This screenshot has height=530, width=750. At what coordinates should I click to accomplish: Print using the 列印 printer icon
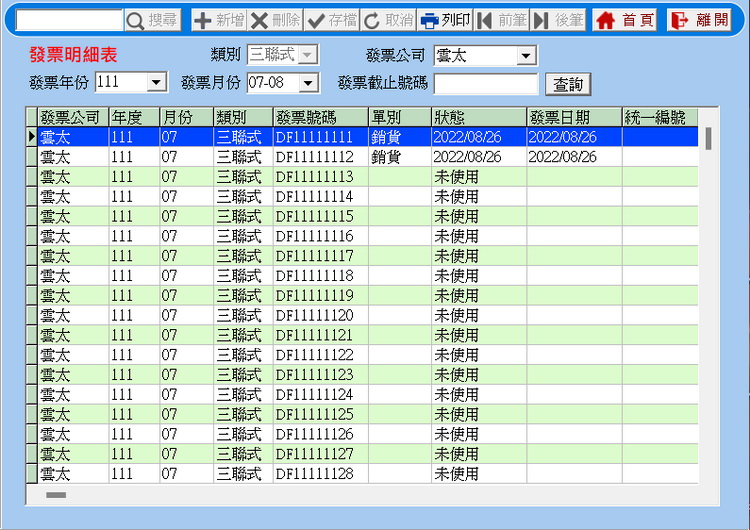pyautogui.click(x=430, y=20)
